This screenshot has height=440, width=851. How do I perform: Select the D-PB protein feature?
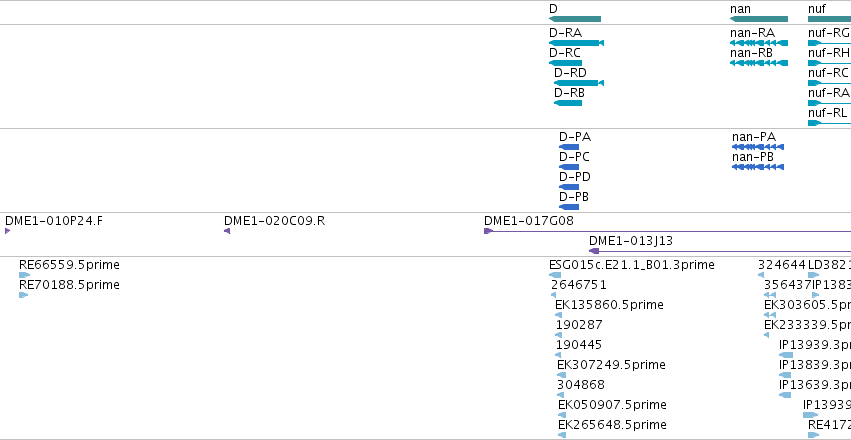click(569, 207)
